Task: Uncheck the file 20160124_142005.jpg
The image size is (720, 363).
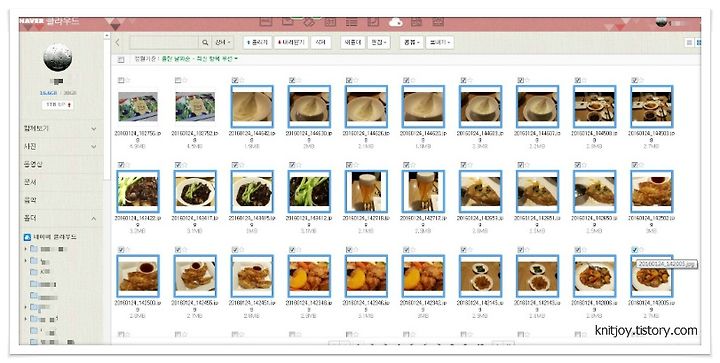Action: coord(635,250)
